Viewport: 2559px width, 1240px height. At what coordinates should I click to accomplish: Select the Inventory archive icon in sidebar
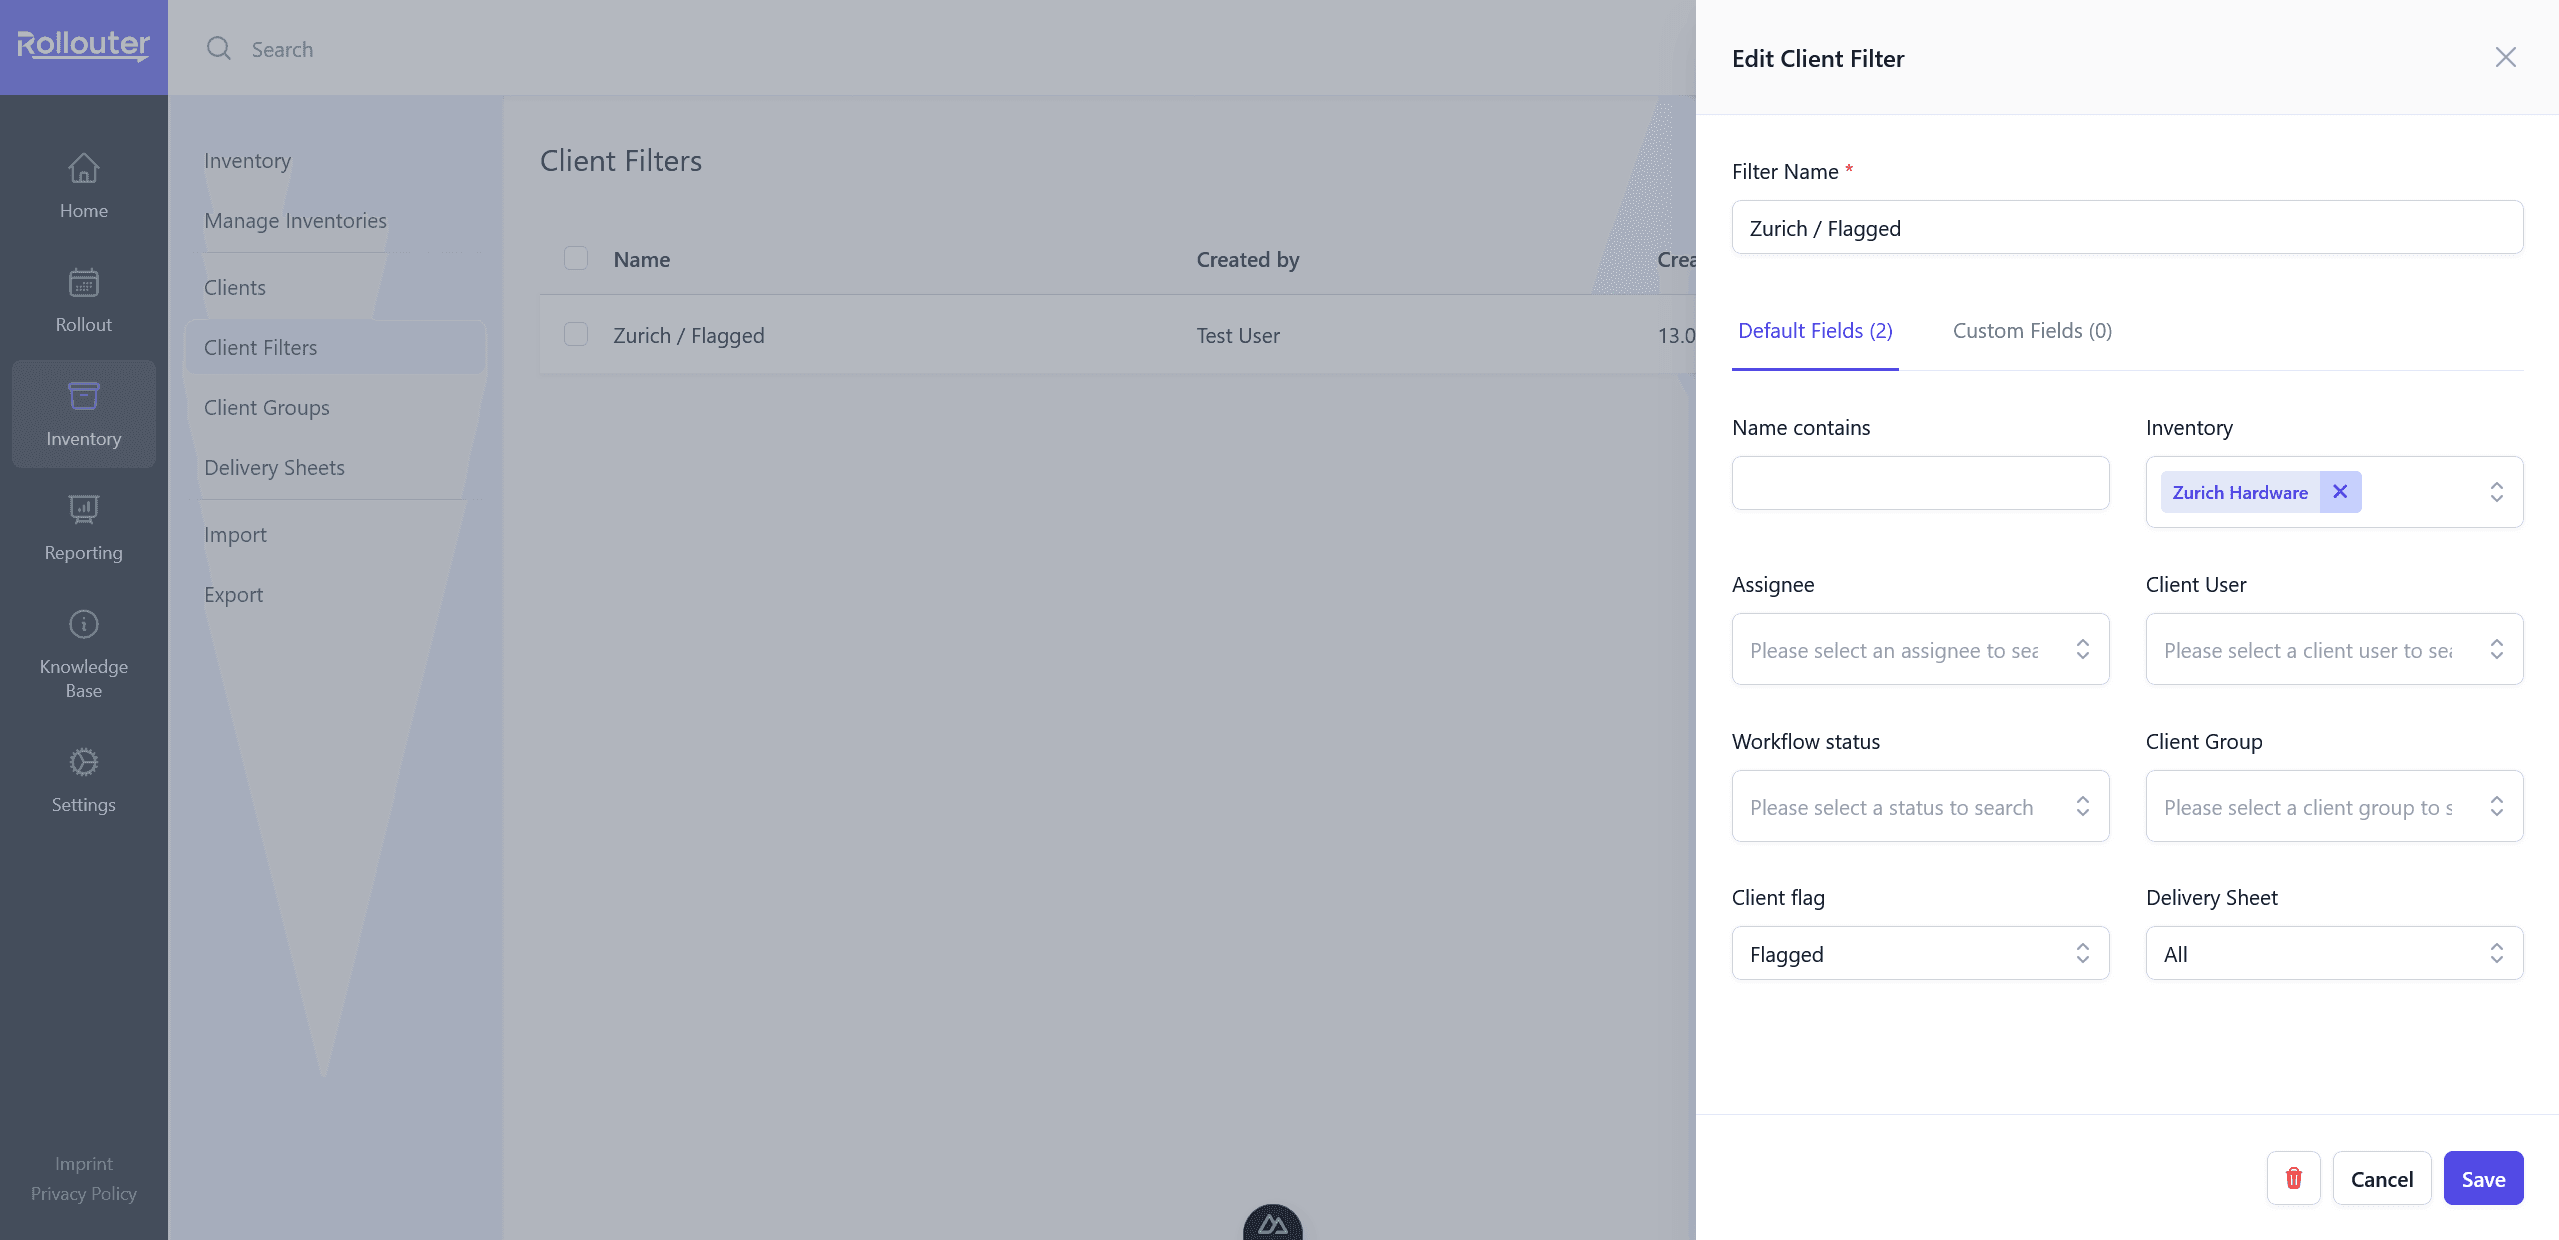coord(84,396)
